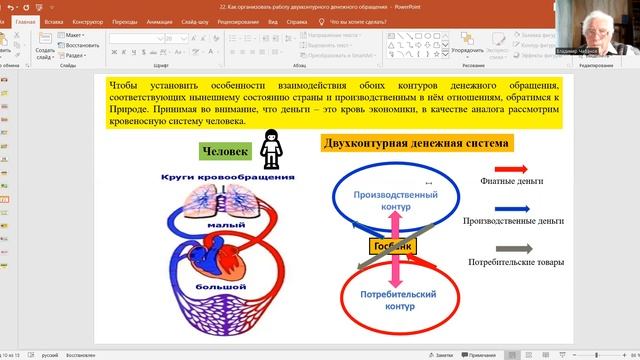This screenshot has width=640, height=360.
Task: Adjust the zoom slider in status bar
Action: click(x=596, y=355)
